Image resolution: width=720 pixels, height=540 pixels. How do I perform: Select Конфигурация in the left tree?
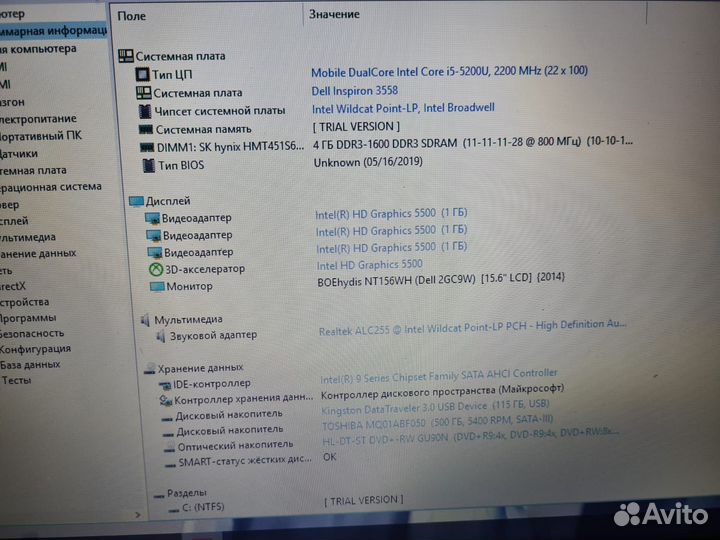(35, 349)
